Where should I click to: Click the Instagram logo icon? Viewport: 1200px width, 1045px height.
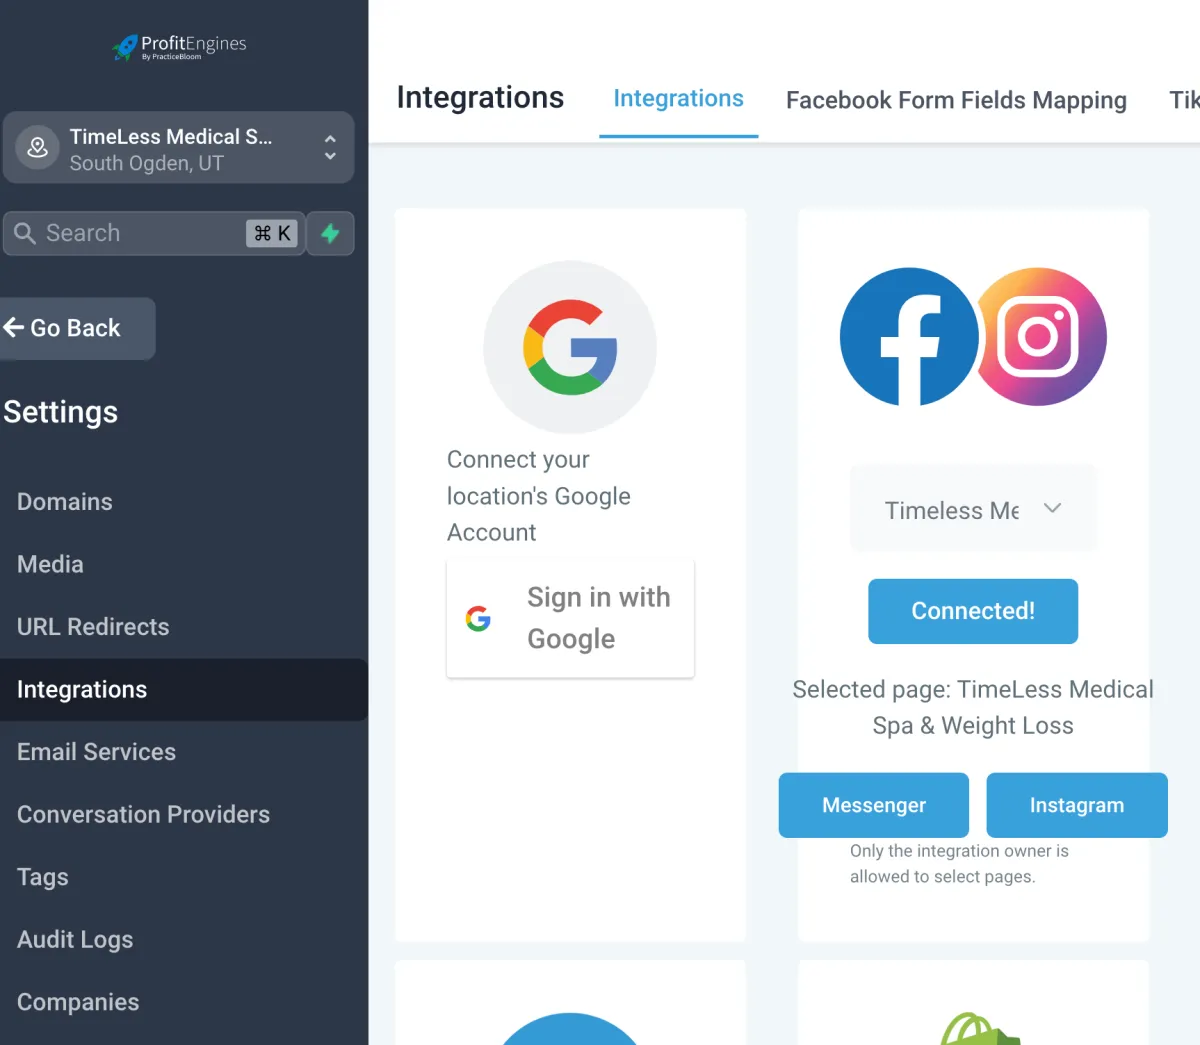coord(1040,336)
